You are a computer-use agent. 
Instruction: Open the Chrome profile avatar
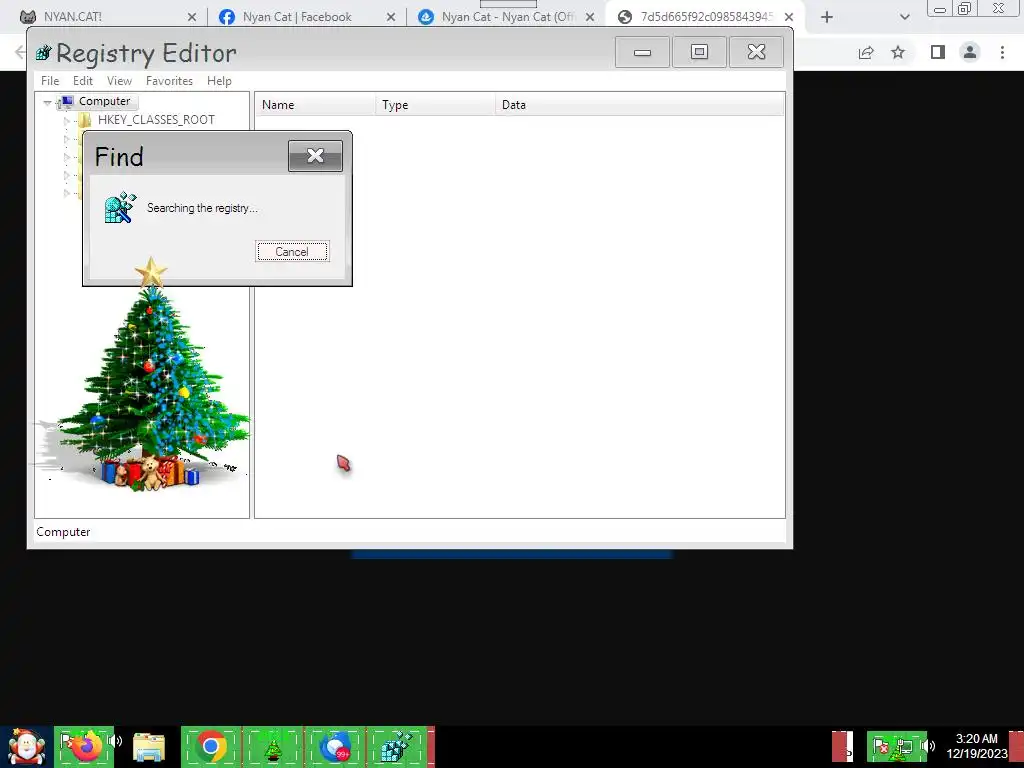[970, 52]
